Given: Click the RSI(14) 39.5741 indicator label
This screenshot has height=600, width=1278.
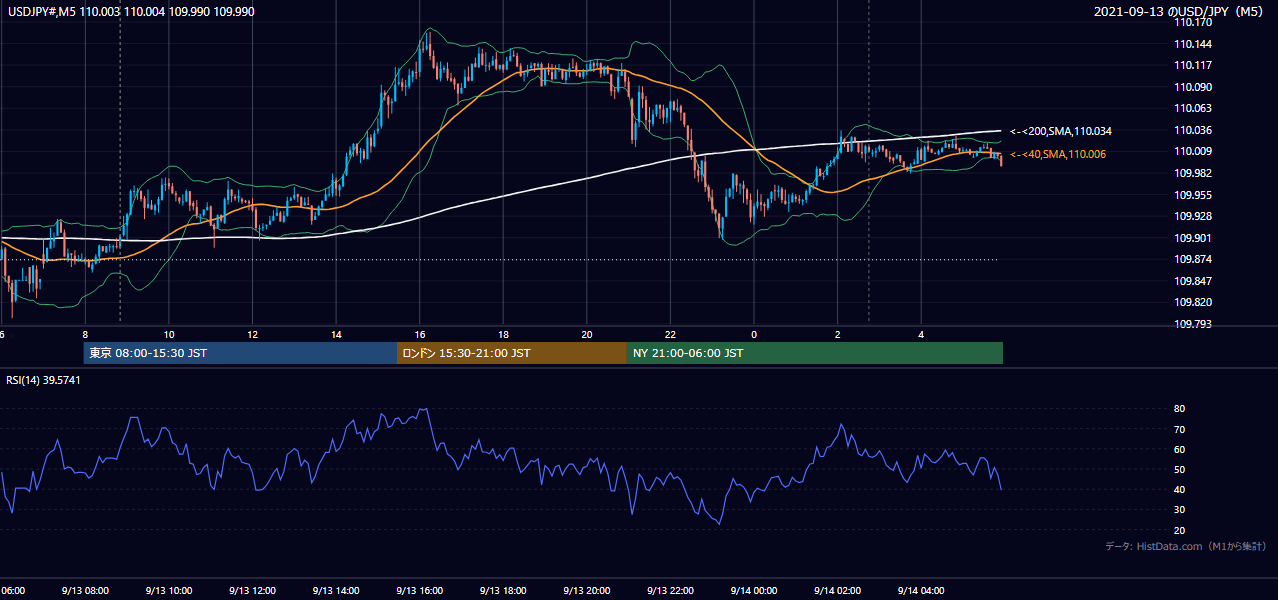Looking at the screenshot, I should coord(43,380).
